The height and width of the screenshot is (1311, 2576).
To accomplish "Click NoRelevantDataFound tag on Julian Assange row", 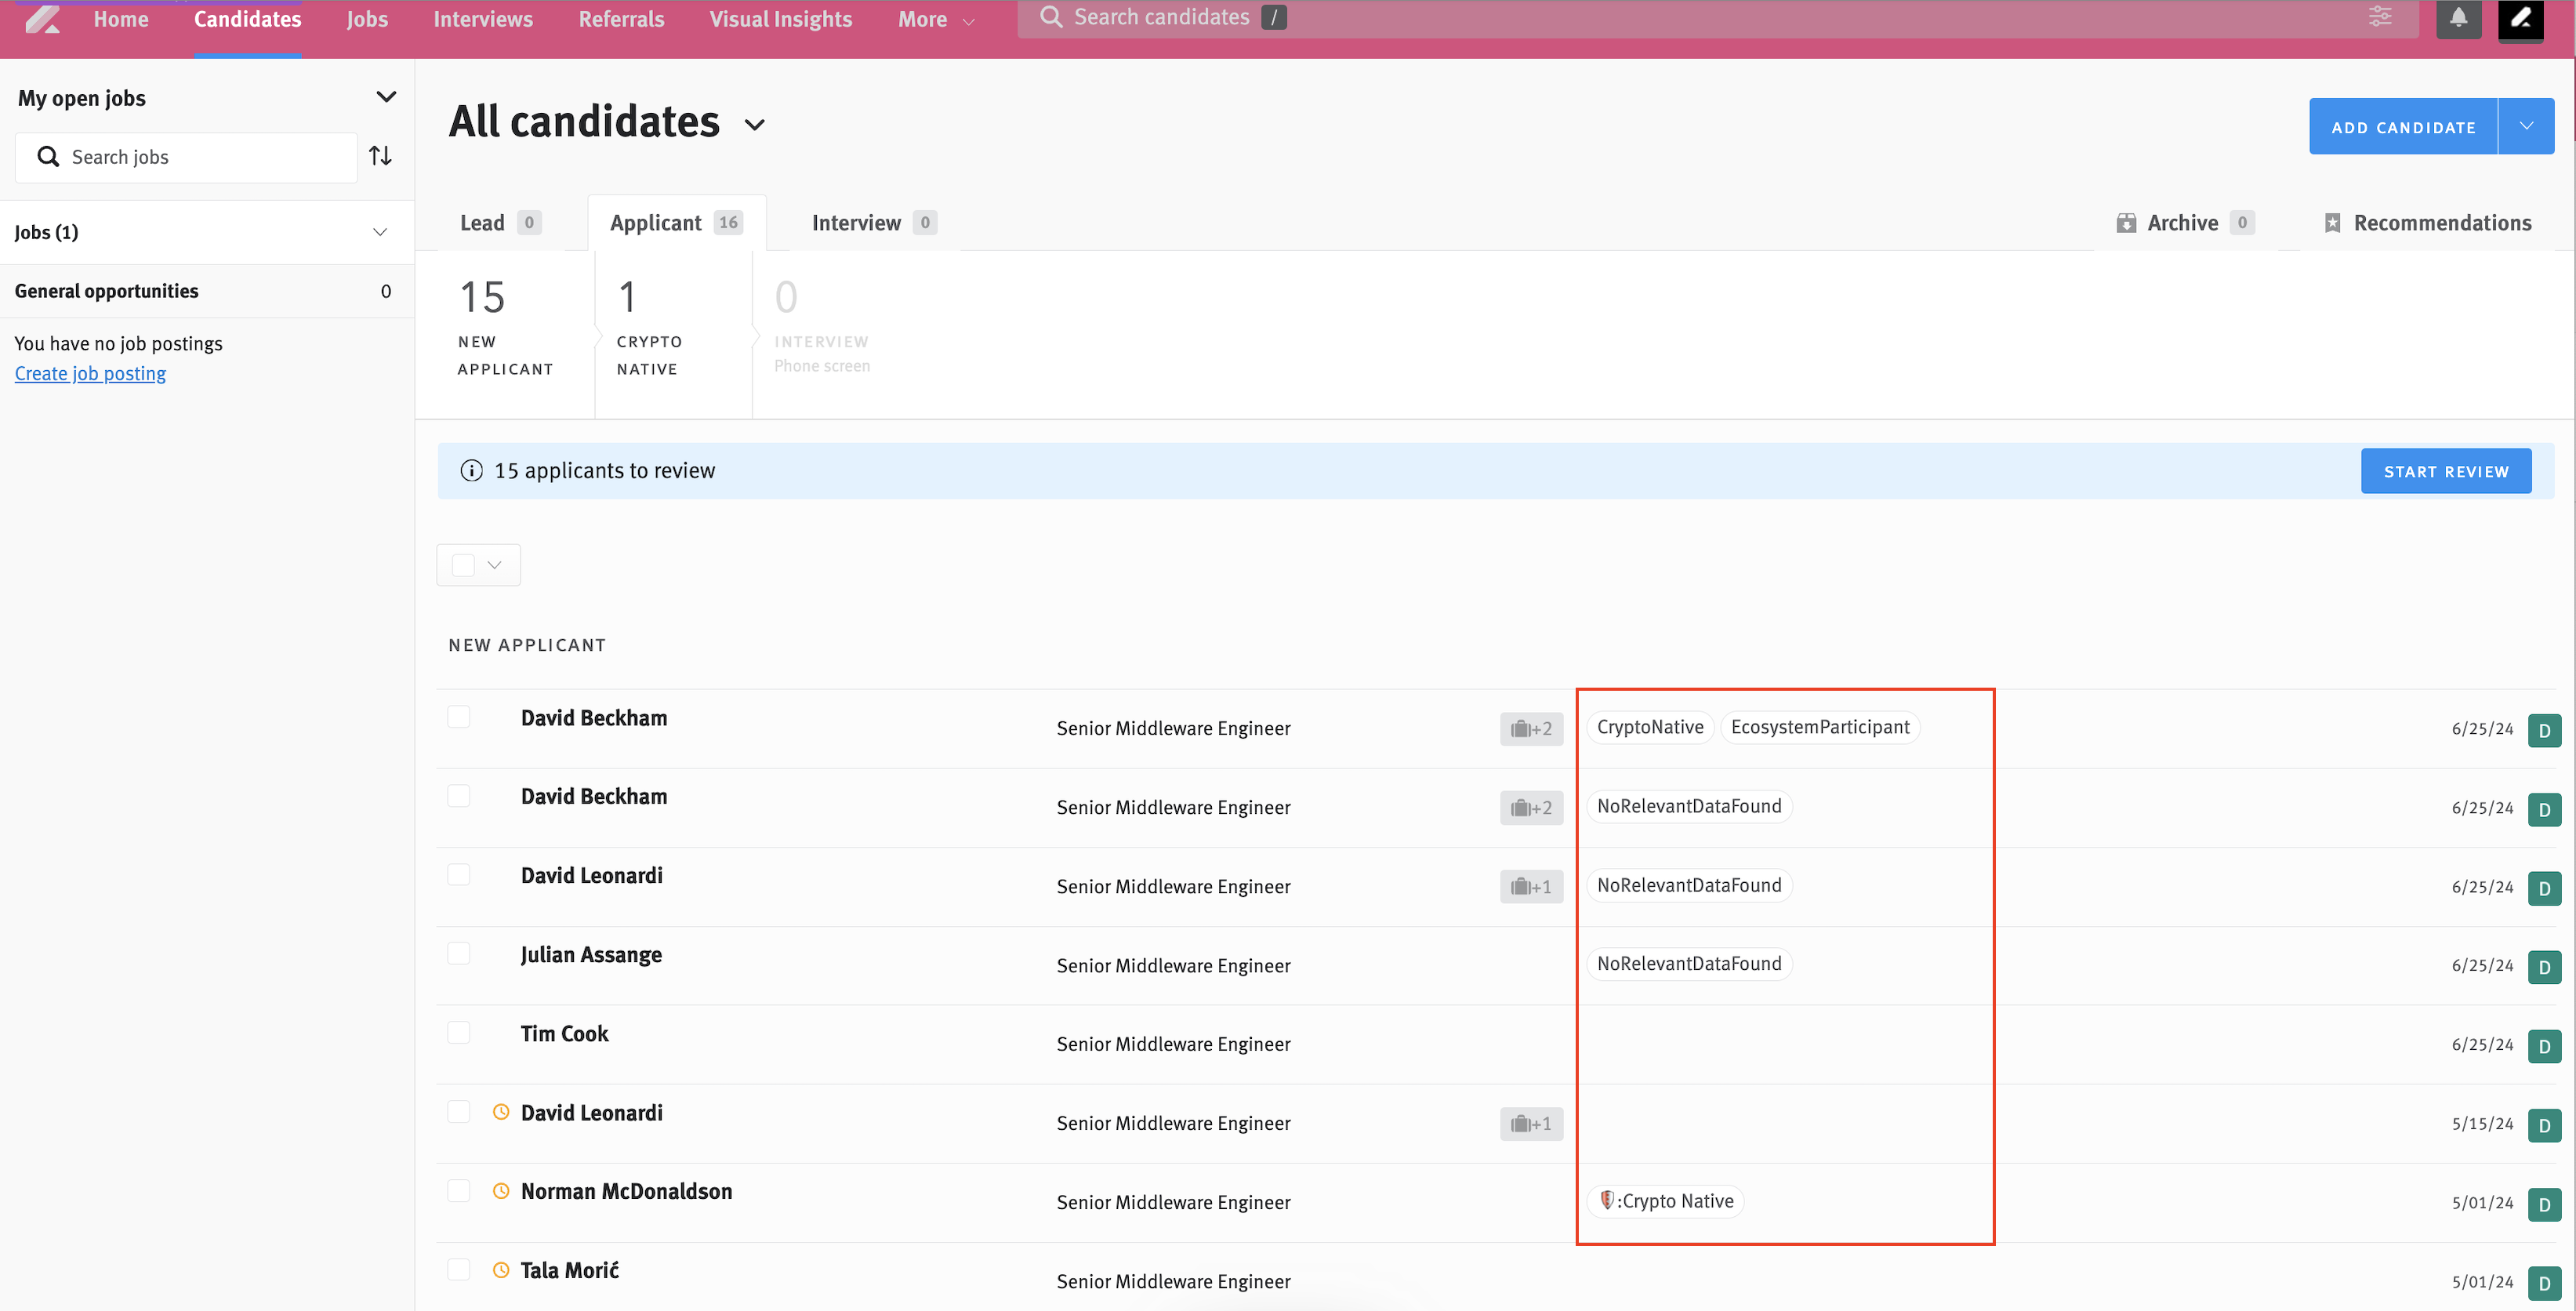I will coord(1689,964).
